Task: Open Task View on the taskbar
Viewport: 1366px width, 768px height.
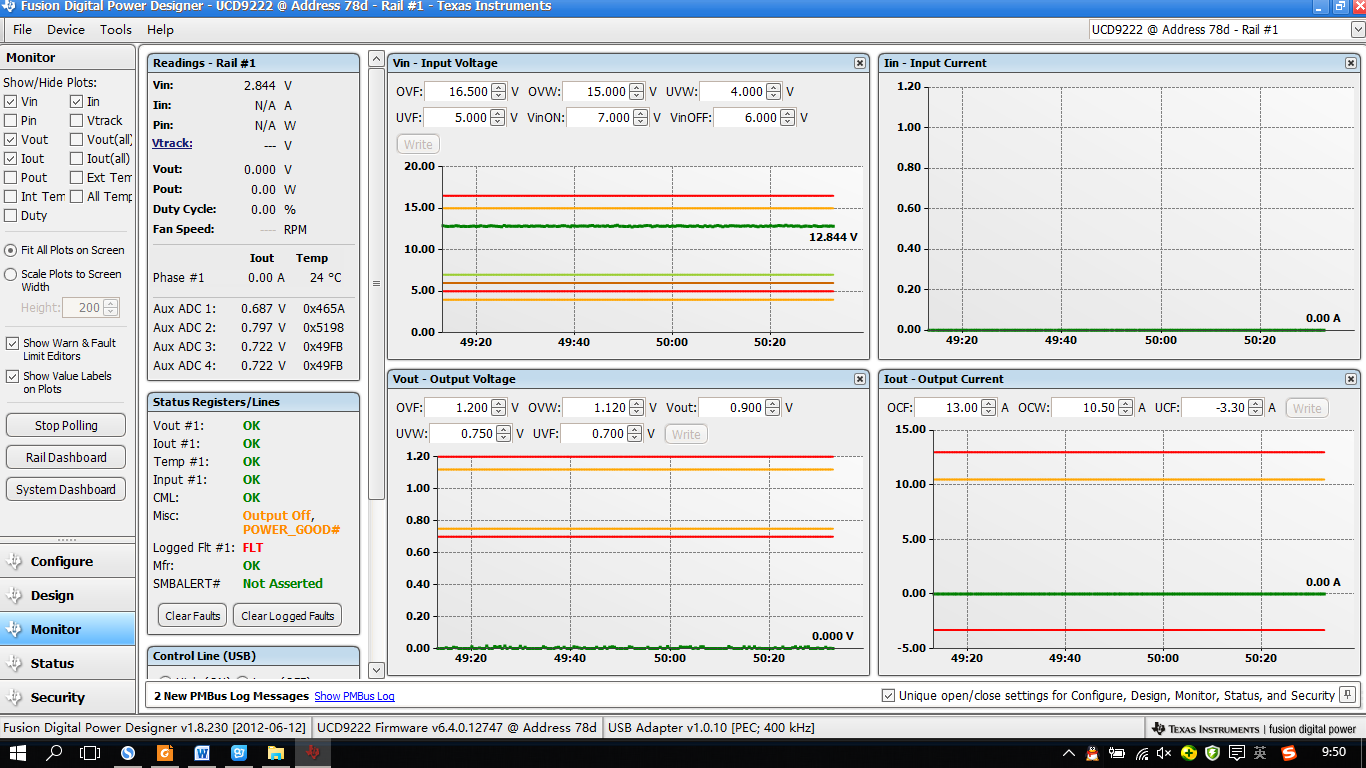Action: coord(91,752)
